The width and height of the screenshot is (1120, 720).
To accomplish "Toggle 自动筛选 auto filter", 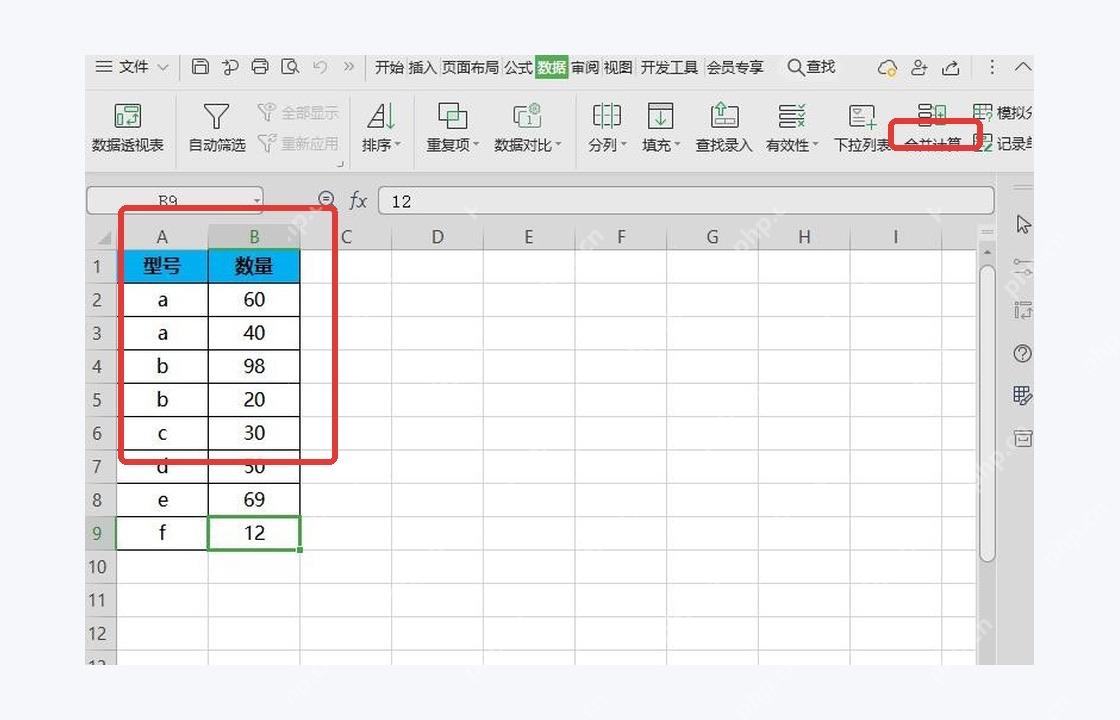I will [216, 129].
